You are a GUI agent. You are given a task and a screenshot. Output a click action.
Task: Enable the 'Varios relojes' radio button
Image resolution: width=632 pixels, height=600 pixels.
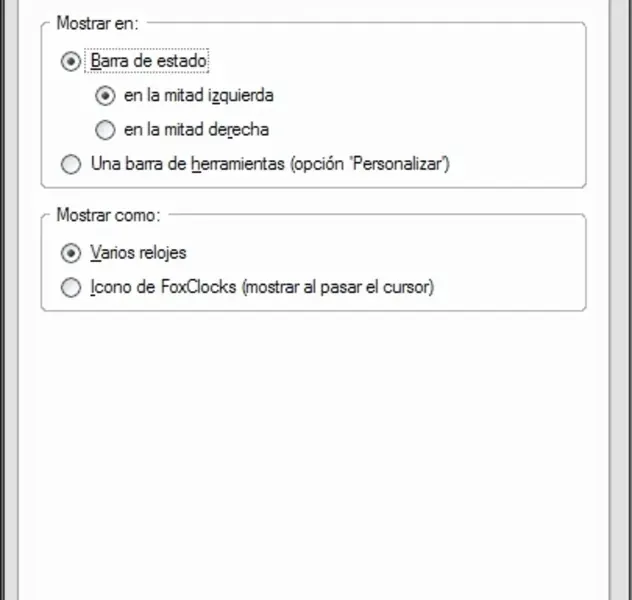[x=70, y=252]
